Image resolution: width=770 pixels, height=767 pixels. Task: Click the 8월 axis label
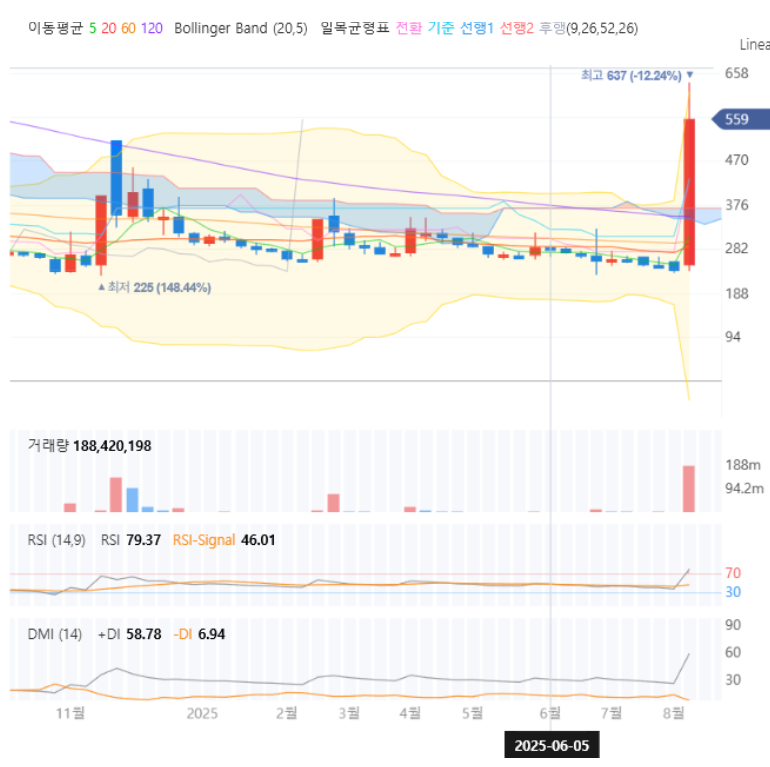tap(673, 713)
